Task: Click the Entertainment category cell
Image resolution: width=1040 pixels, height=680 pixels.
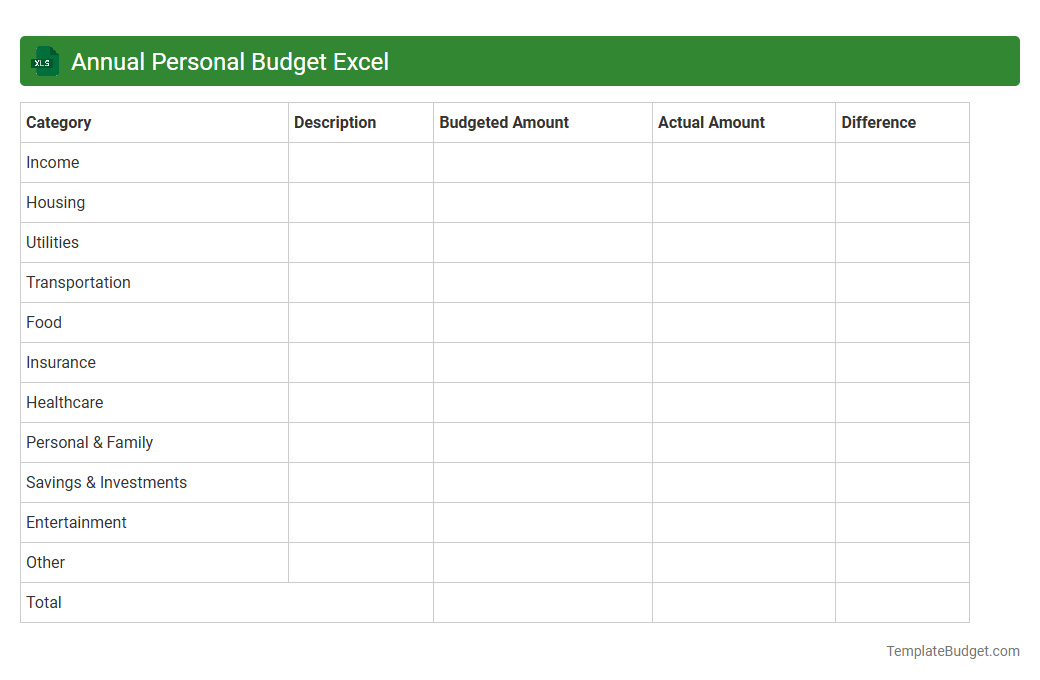Action: pos(76,522)
